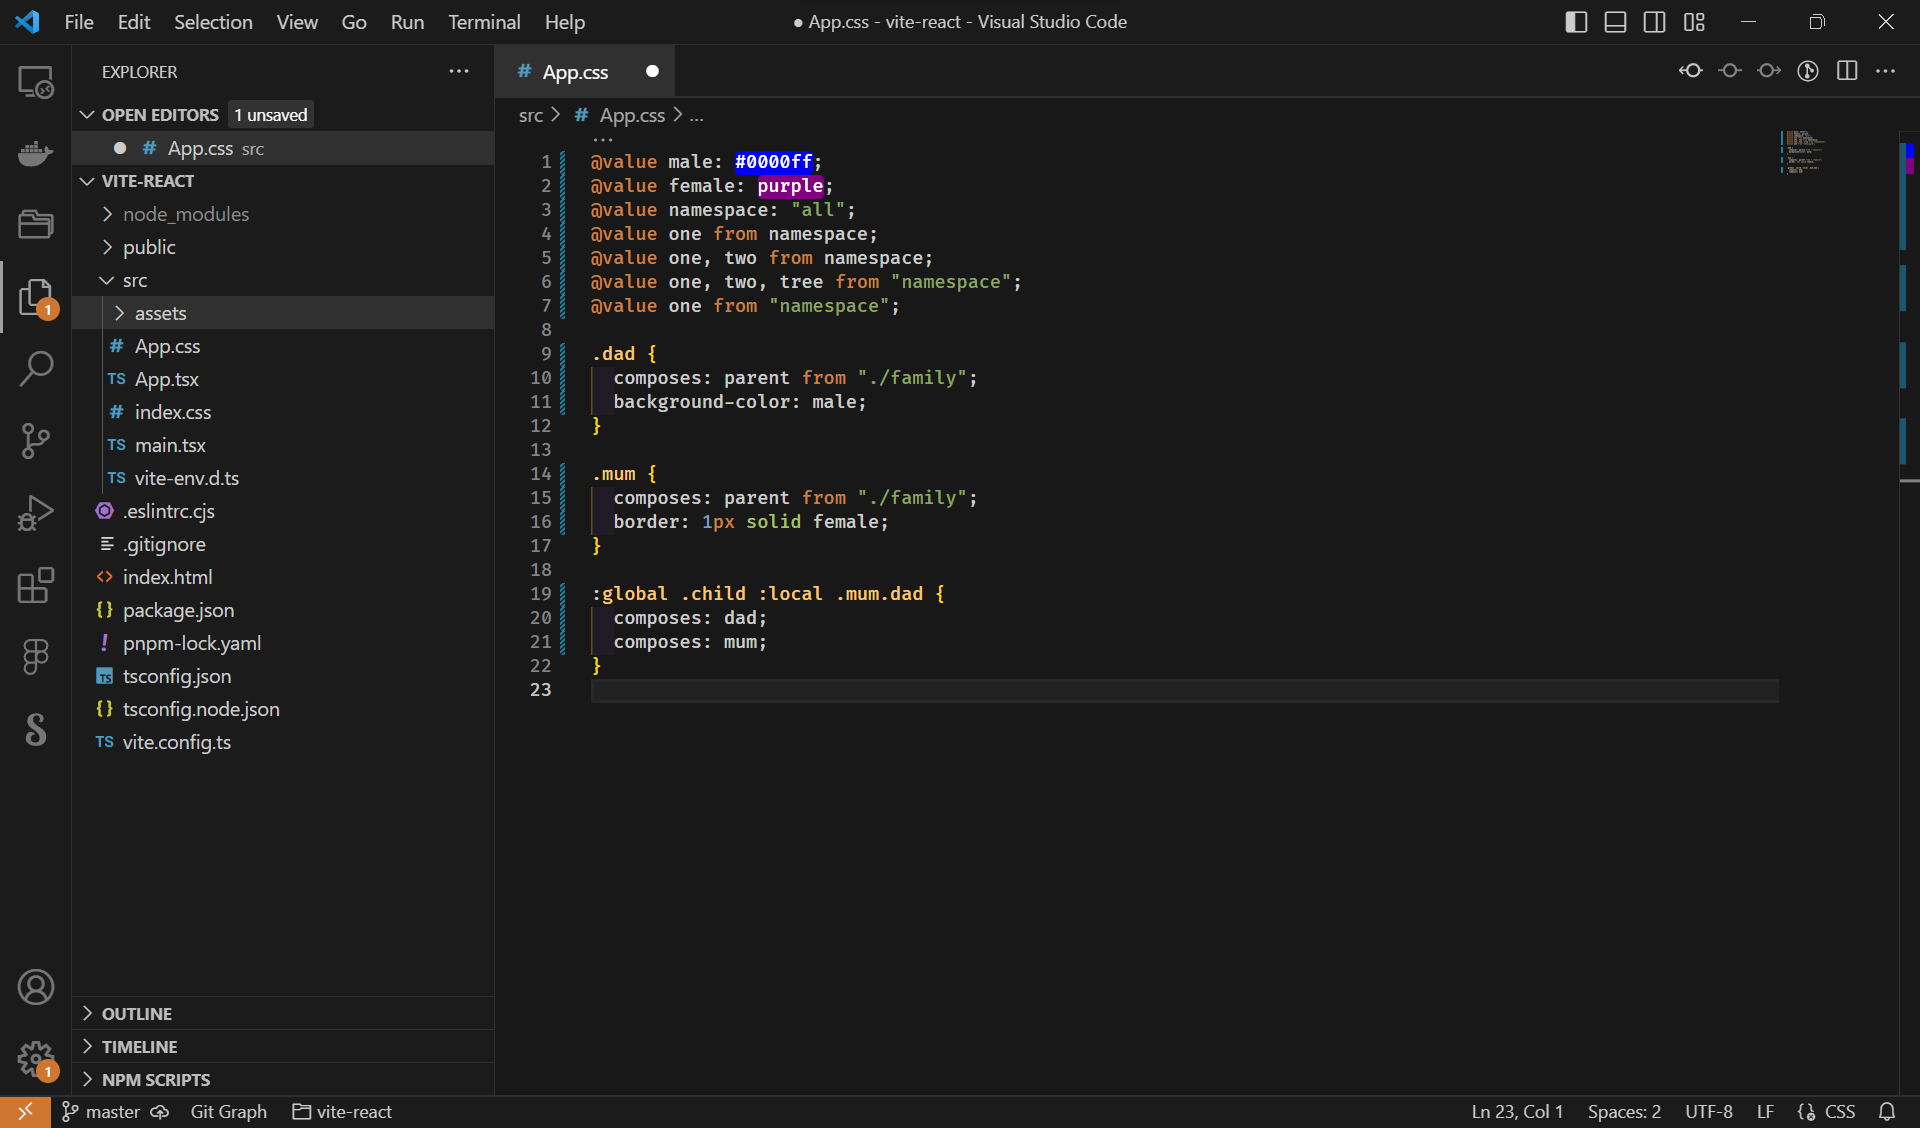Image resolution: width=1920 pixels, height=1128 pixels.
Task: Change indentation via Spaces: 2
Action: 1624,1112
